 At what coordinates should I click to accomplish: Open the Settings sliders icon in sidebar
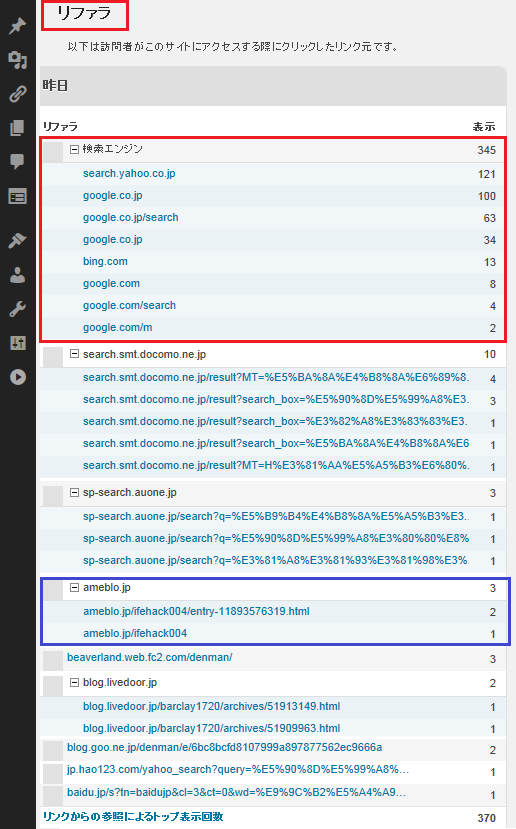tap(17, 343)
